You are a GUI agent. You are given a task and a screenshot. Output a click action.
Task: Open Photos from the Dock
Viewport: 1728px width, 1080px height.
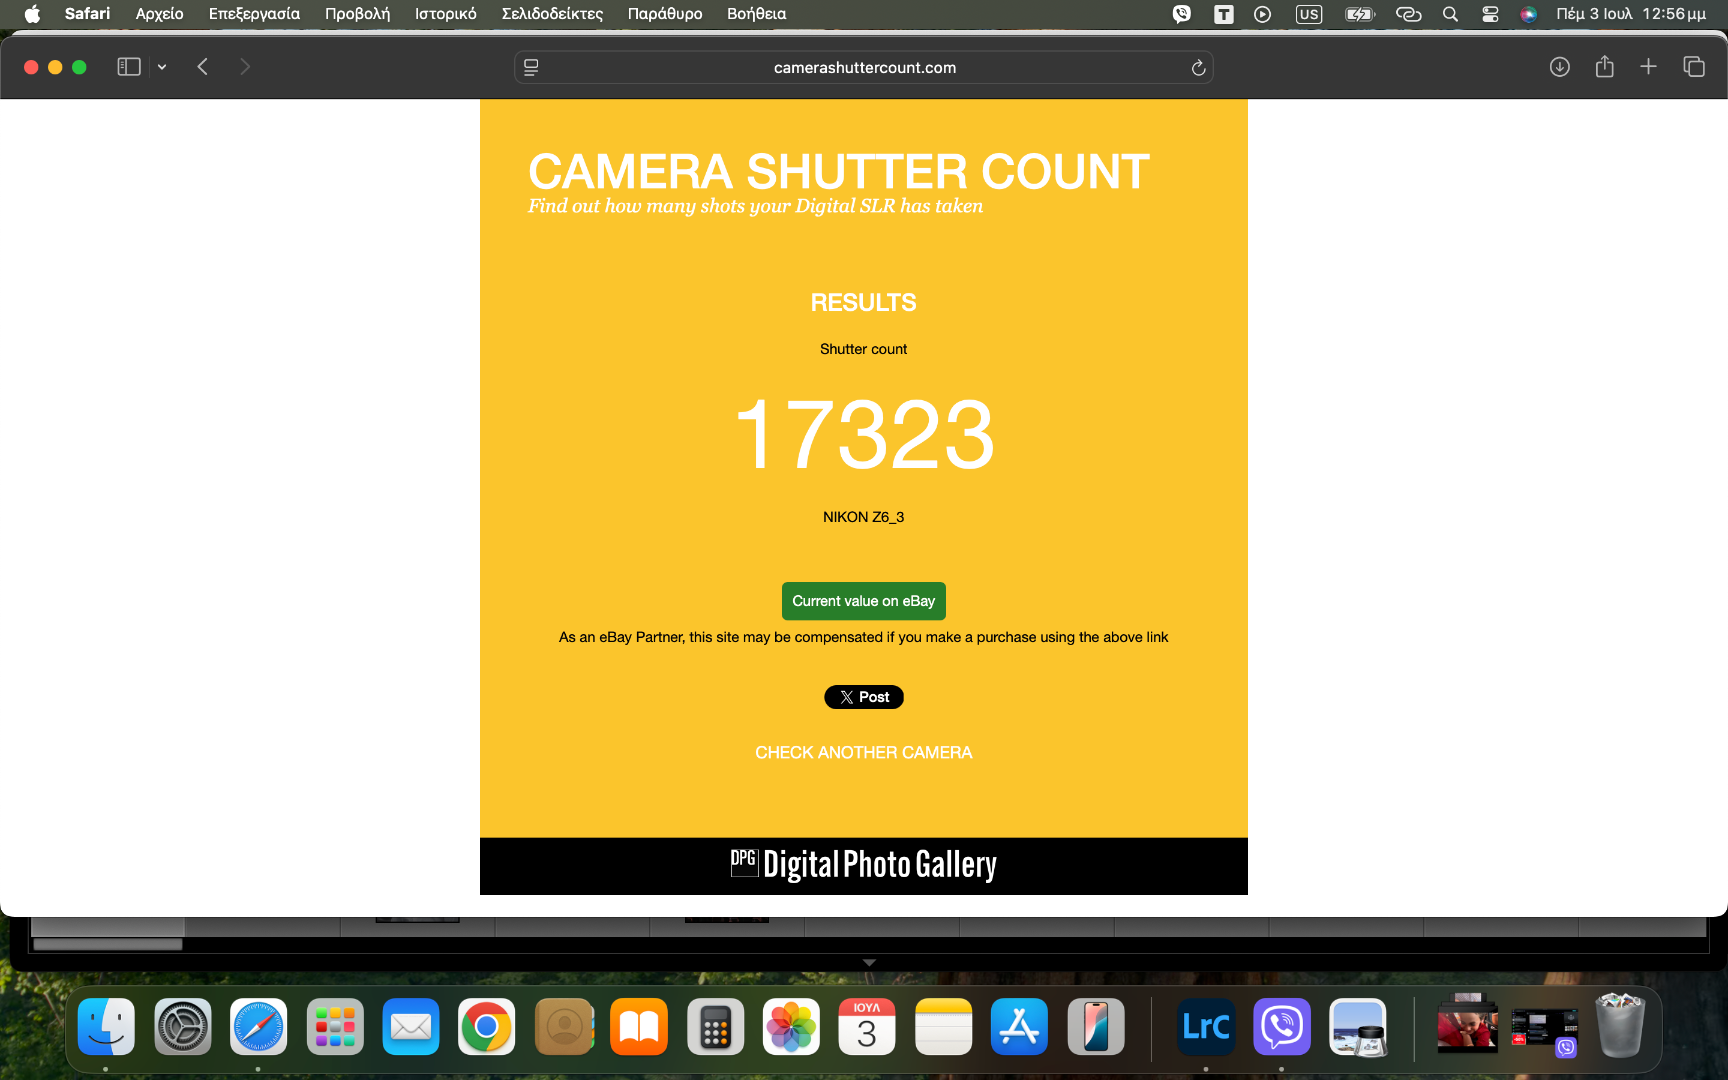[791, 1027]
